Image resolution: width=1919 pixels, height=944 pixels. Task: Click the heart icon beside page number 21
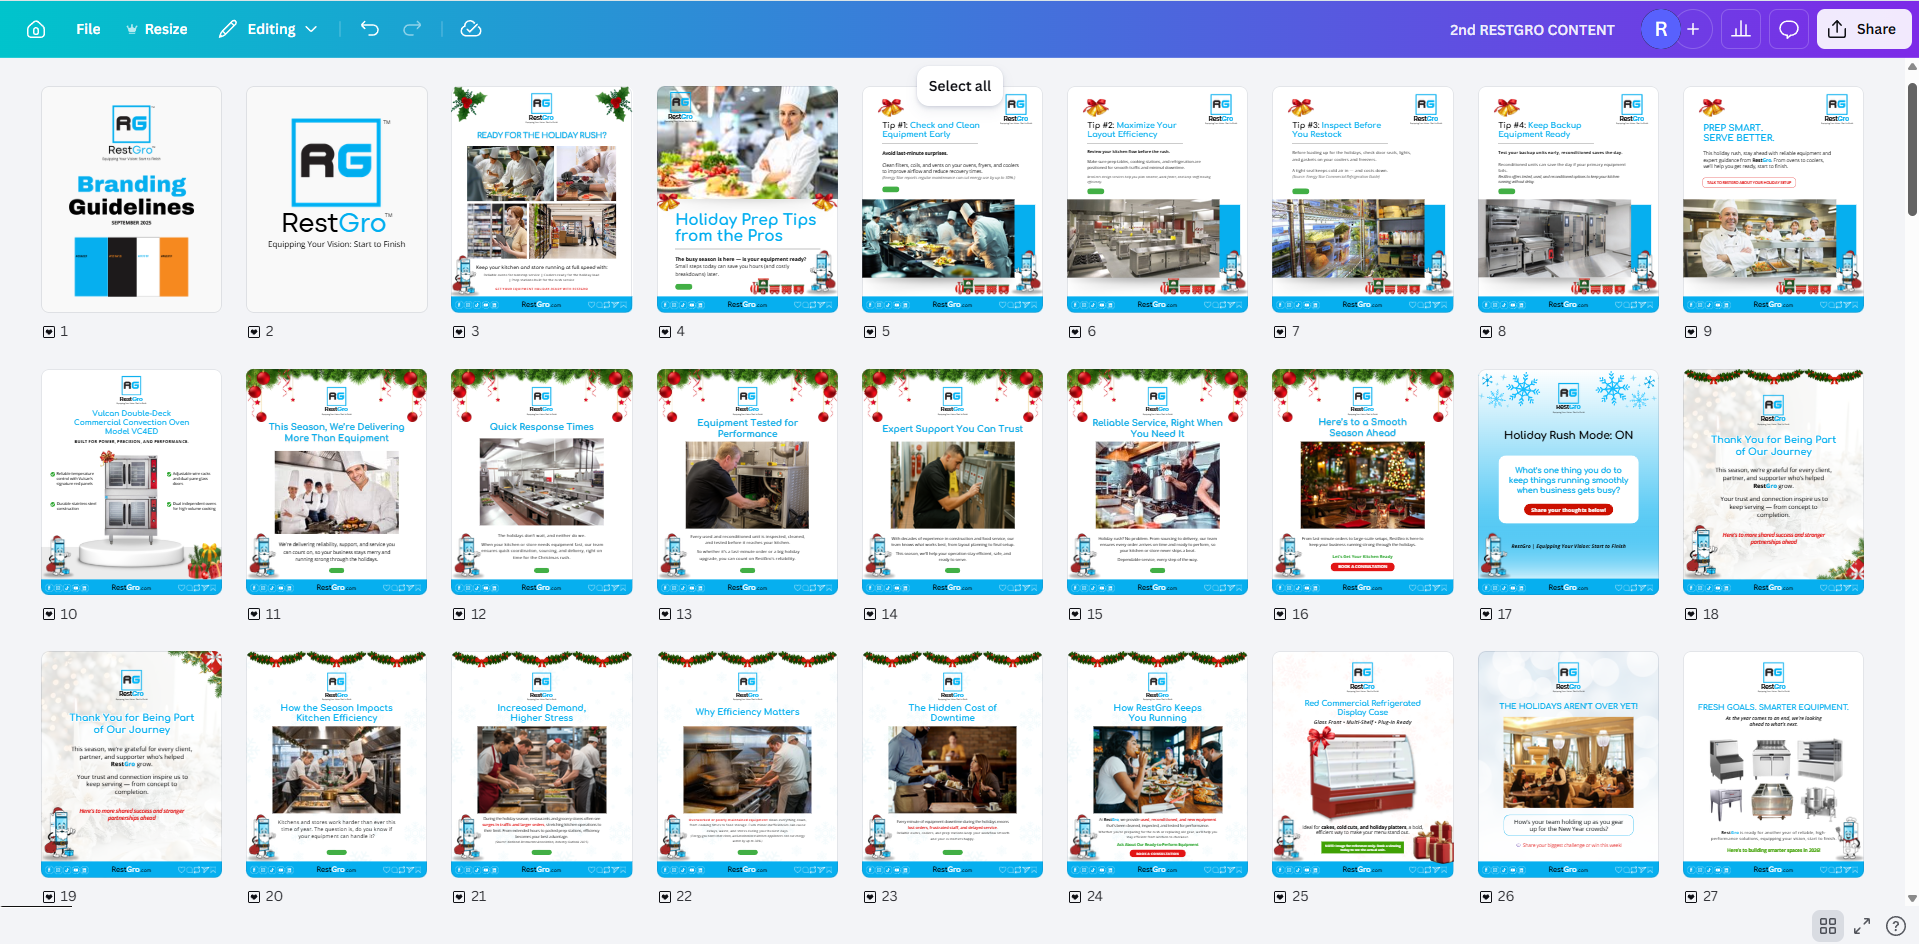[459, 897]
